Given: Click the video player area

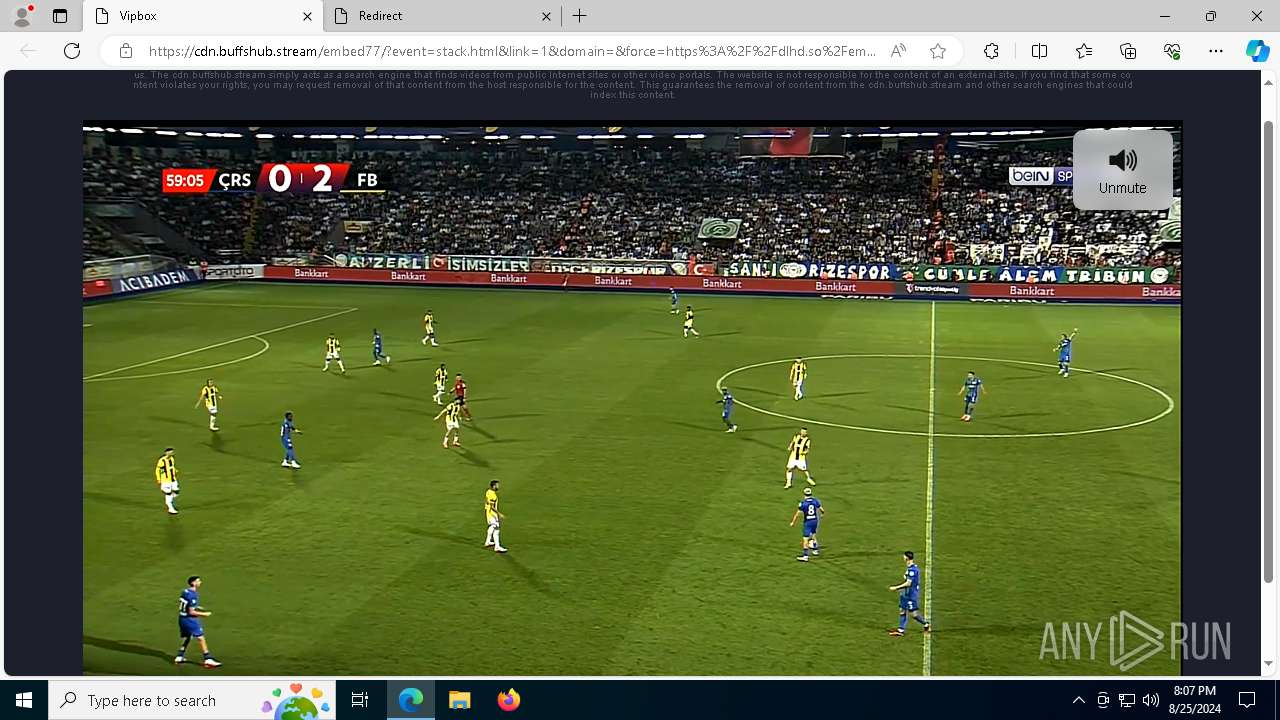Looking at the screenshot, I should (x=632, y=398).
